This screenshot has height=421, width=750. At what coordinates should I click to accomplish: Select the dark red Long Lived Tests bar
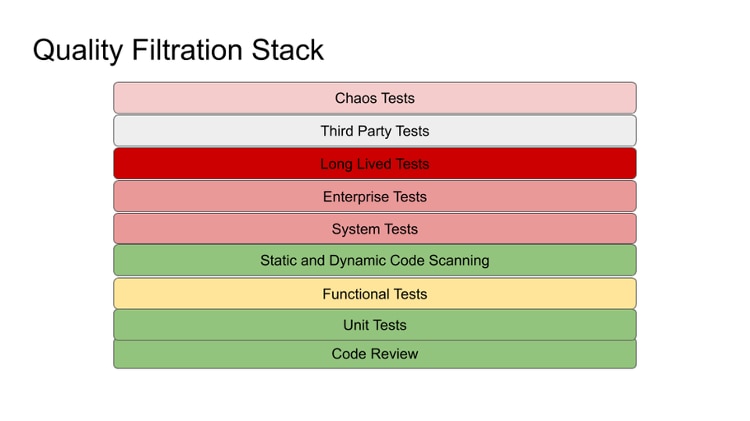coord(375,164)
